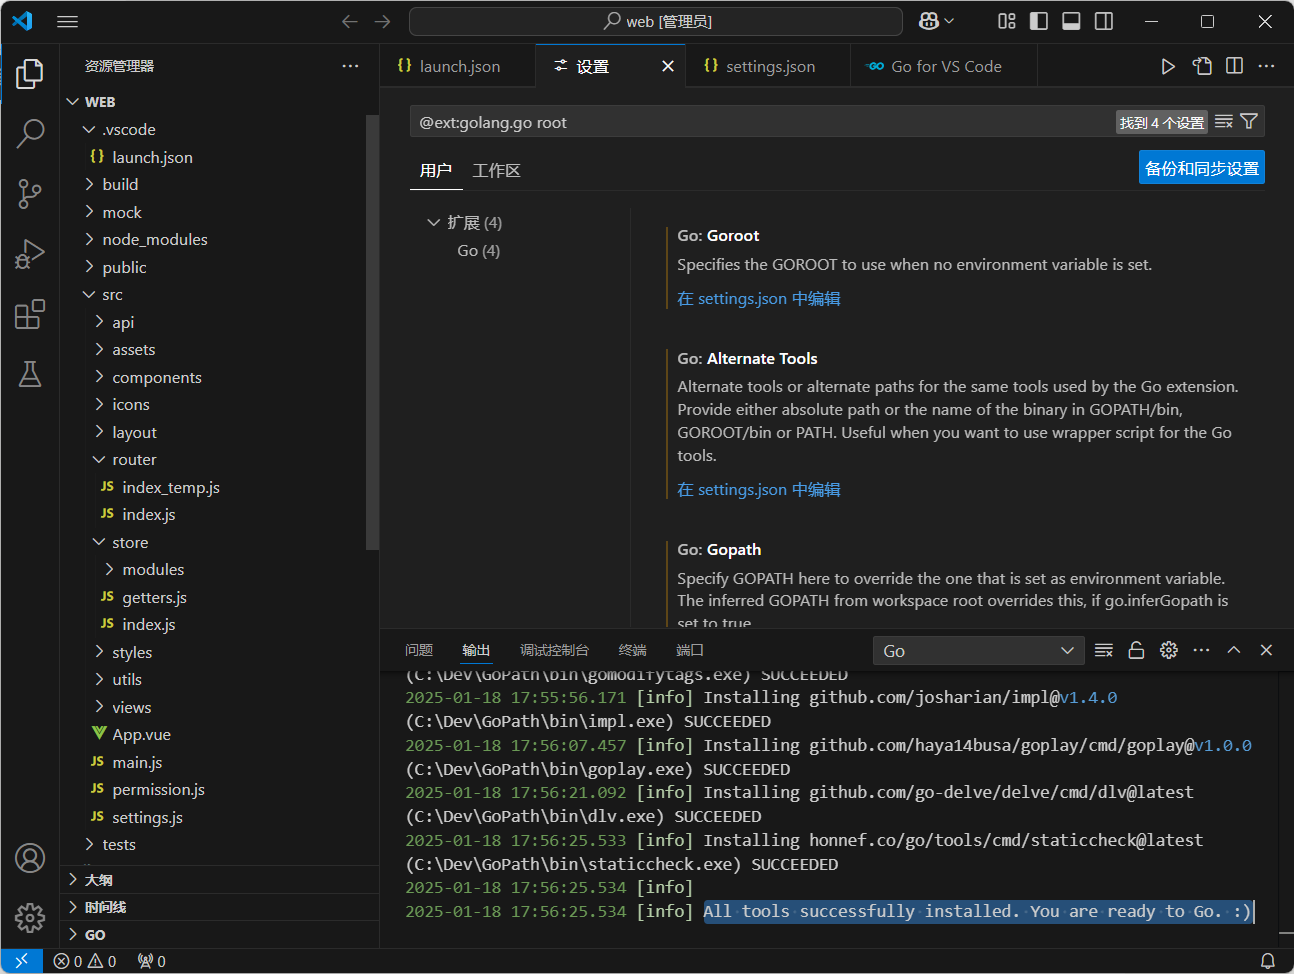1294x974 pixels.
Task: Show errors and warnings in status bar
Action: (85, 961)
